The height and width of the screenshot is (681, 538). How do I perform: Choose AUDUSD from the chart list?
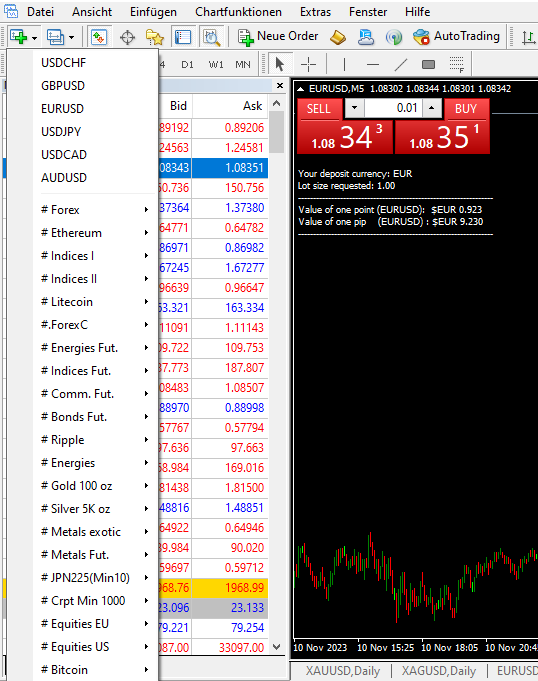click(x=83, y=178)
